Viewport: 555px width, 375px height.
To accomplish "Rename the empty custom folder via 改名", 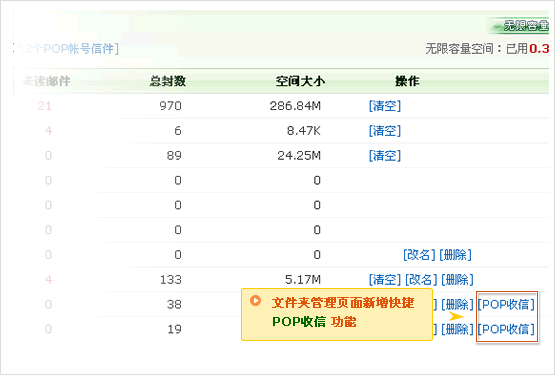I will click(x=419, y=255).
